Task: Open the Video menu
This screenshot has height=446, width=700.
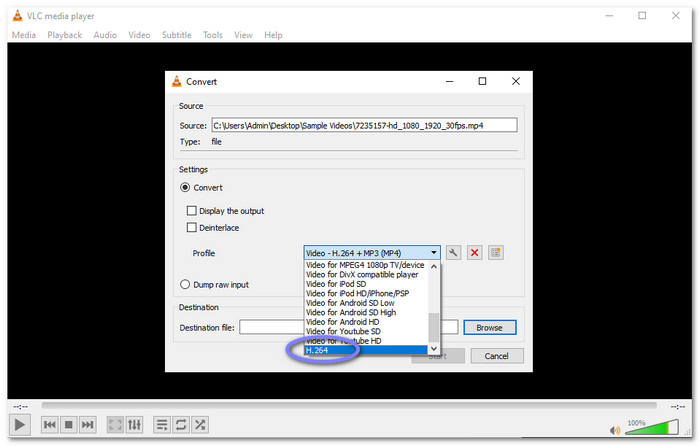Action: (x=139, y=35)
